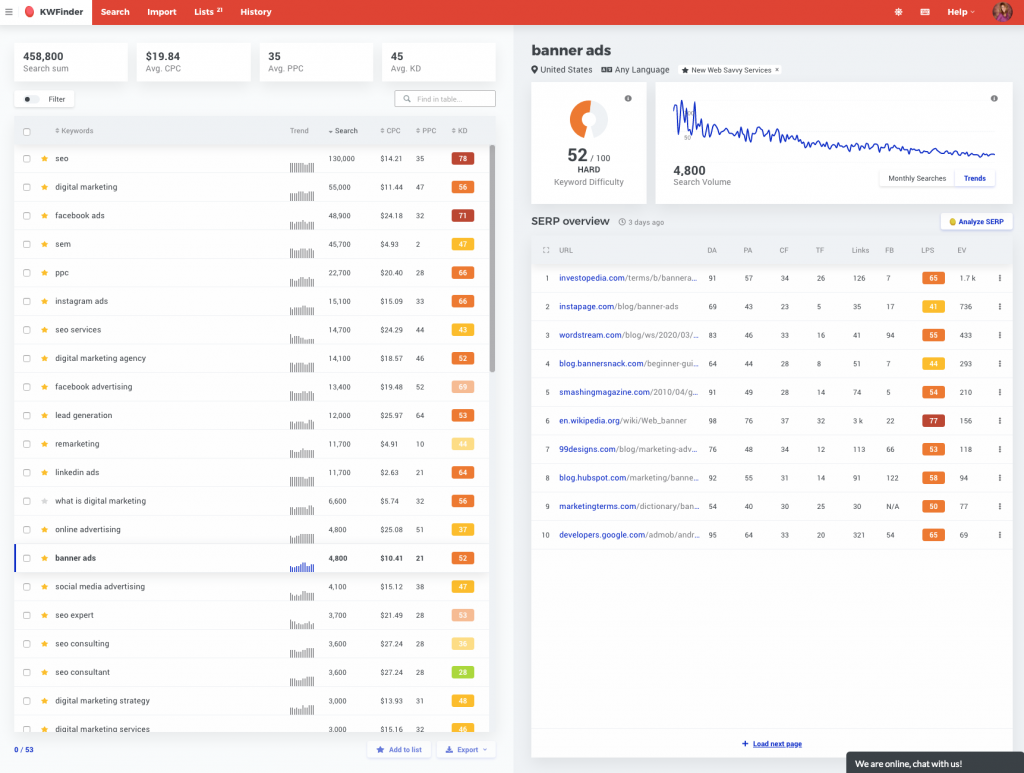Toggle the star for banner ads
The width and height of the screenshot is (1024, 773).
click(x=44, y=558)
